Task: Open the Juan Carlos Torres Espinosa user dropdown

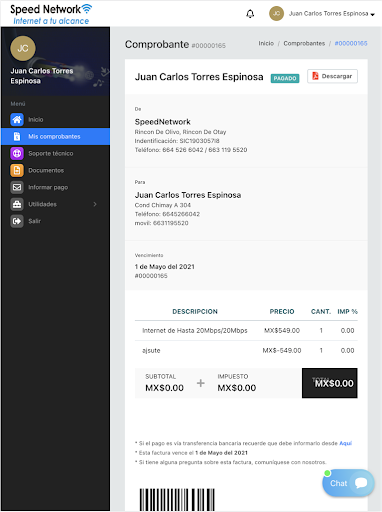Action: point(332,14)
